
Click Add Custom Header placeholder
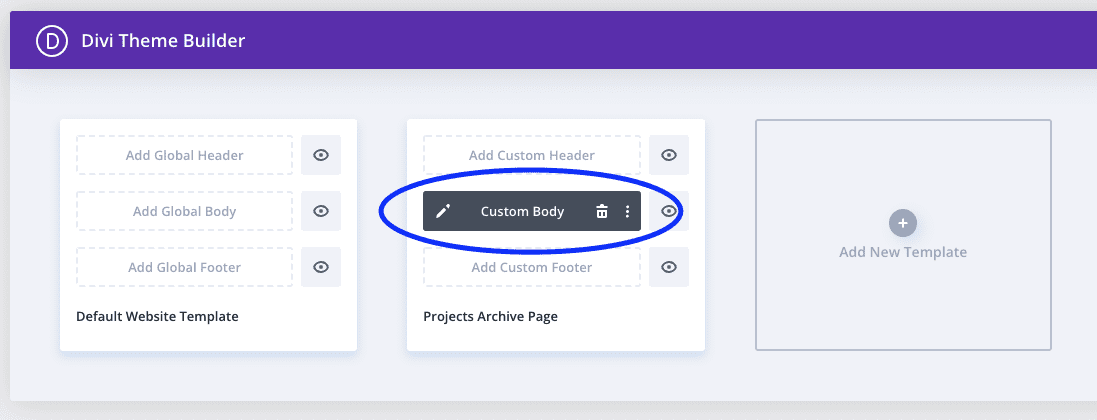(x=532, y=155)
